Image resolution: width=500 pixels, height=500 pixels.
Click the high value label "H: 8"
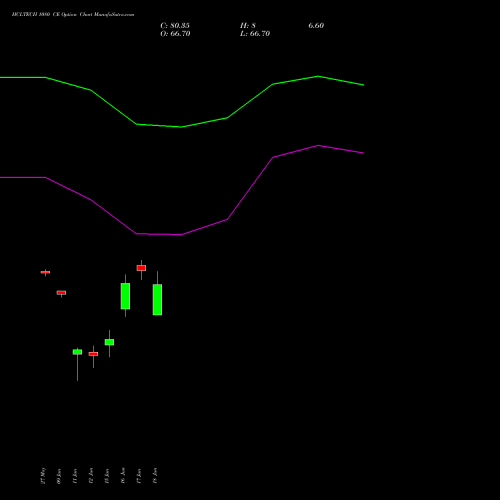(248, 26)
